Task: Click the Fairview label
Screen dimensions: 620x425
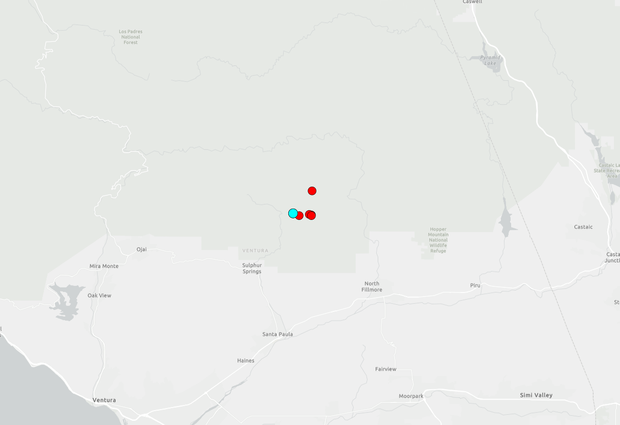Action: (386, 369)
